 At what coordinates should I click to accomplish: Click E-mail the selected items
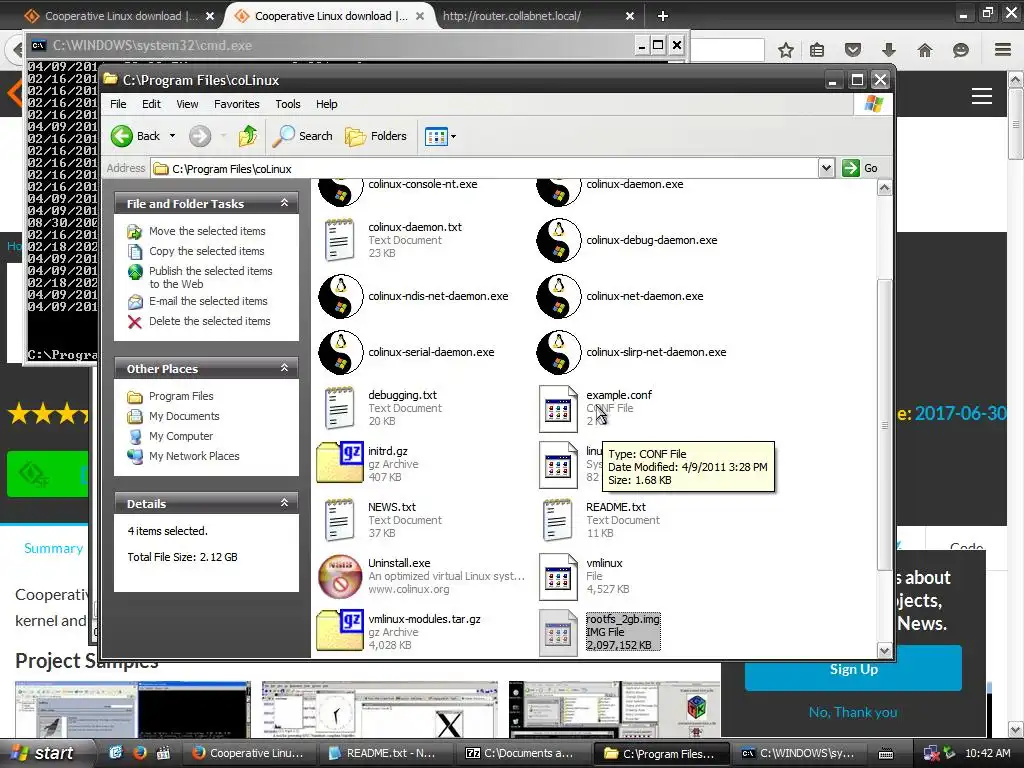pyautogui.click(x=208, y=301)
